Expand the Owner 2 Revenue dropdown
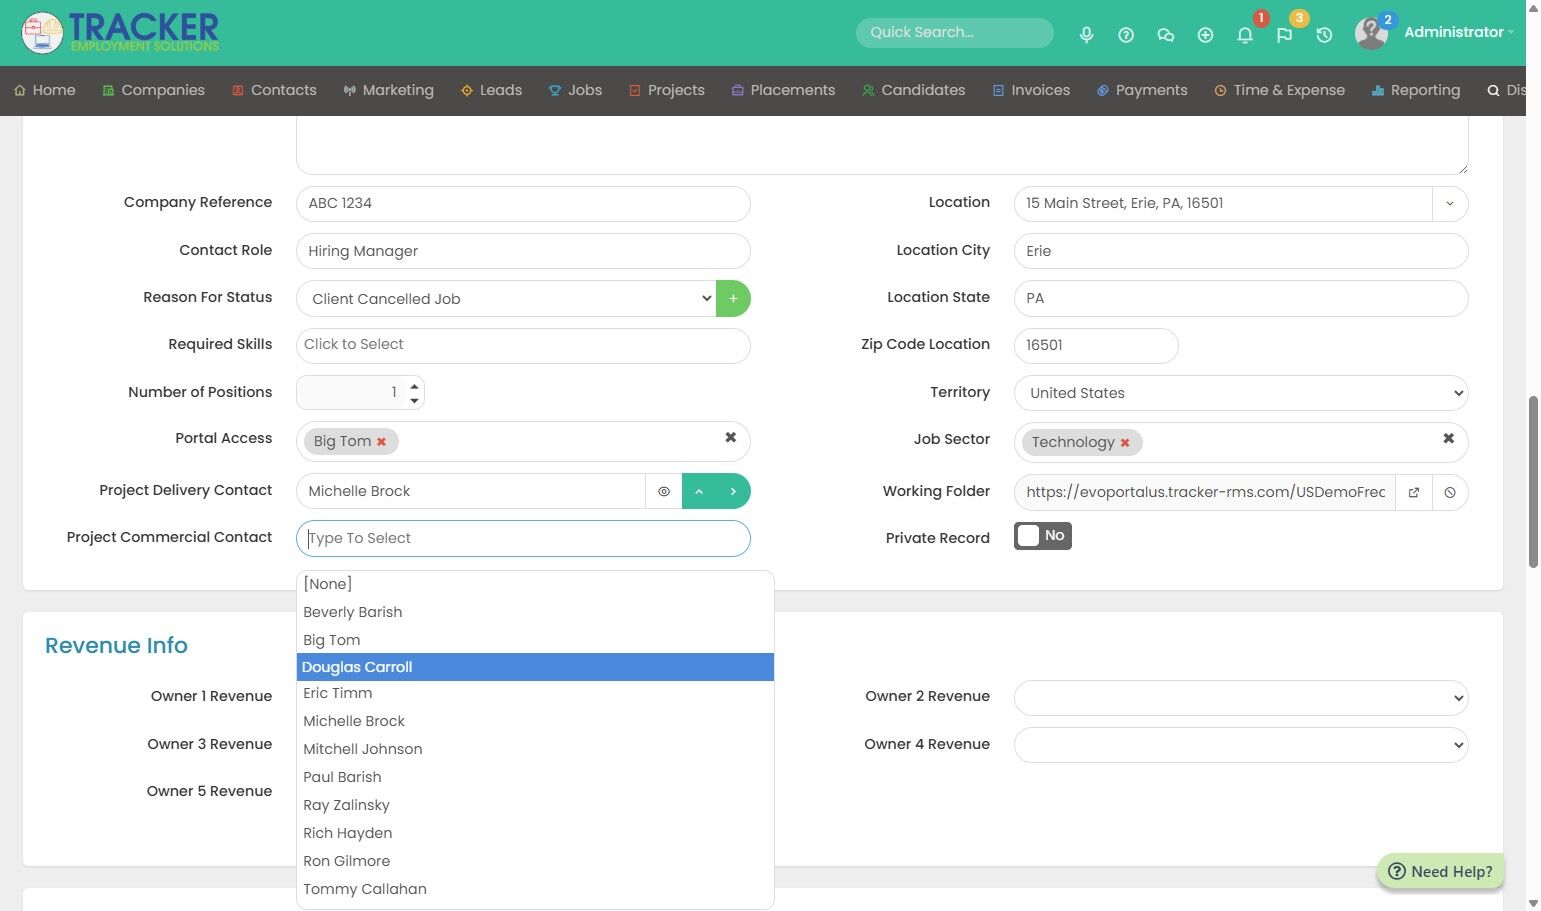1541x911 pixels. point(1241,698)
